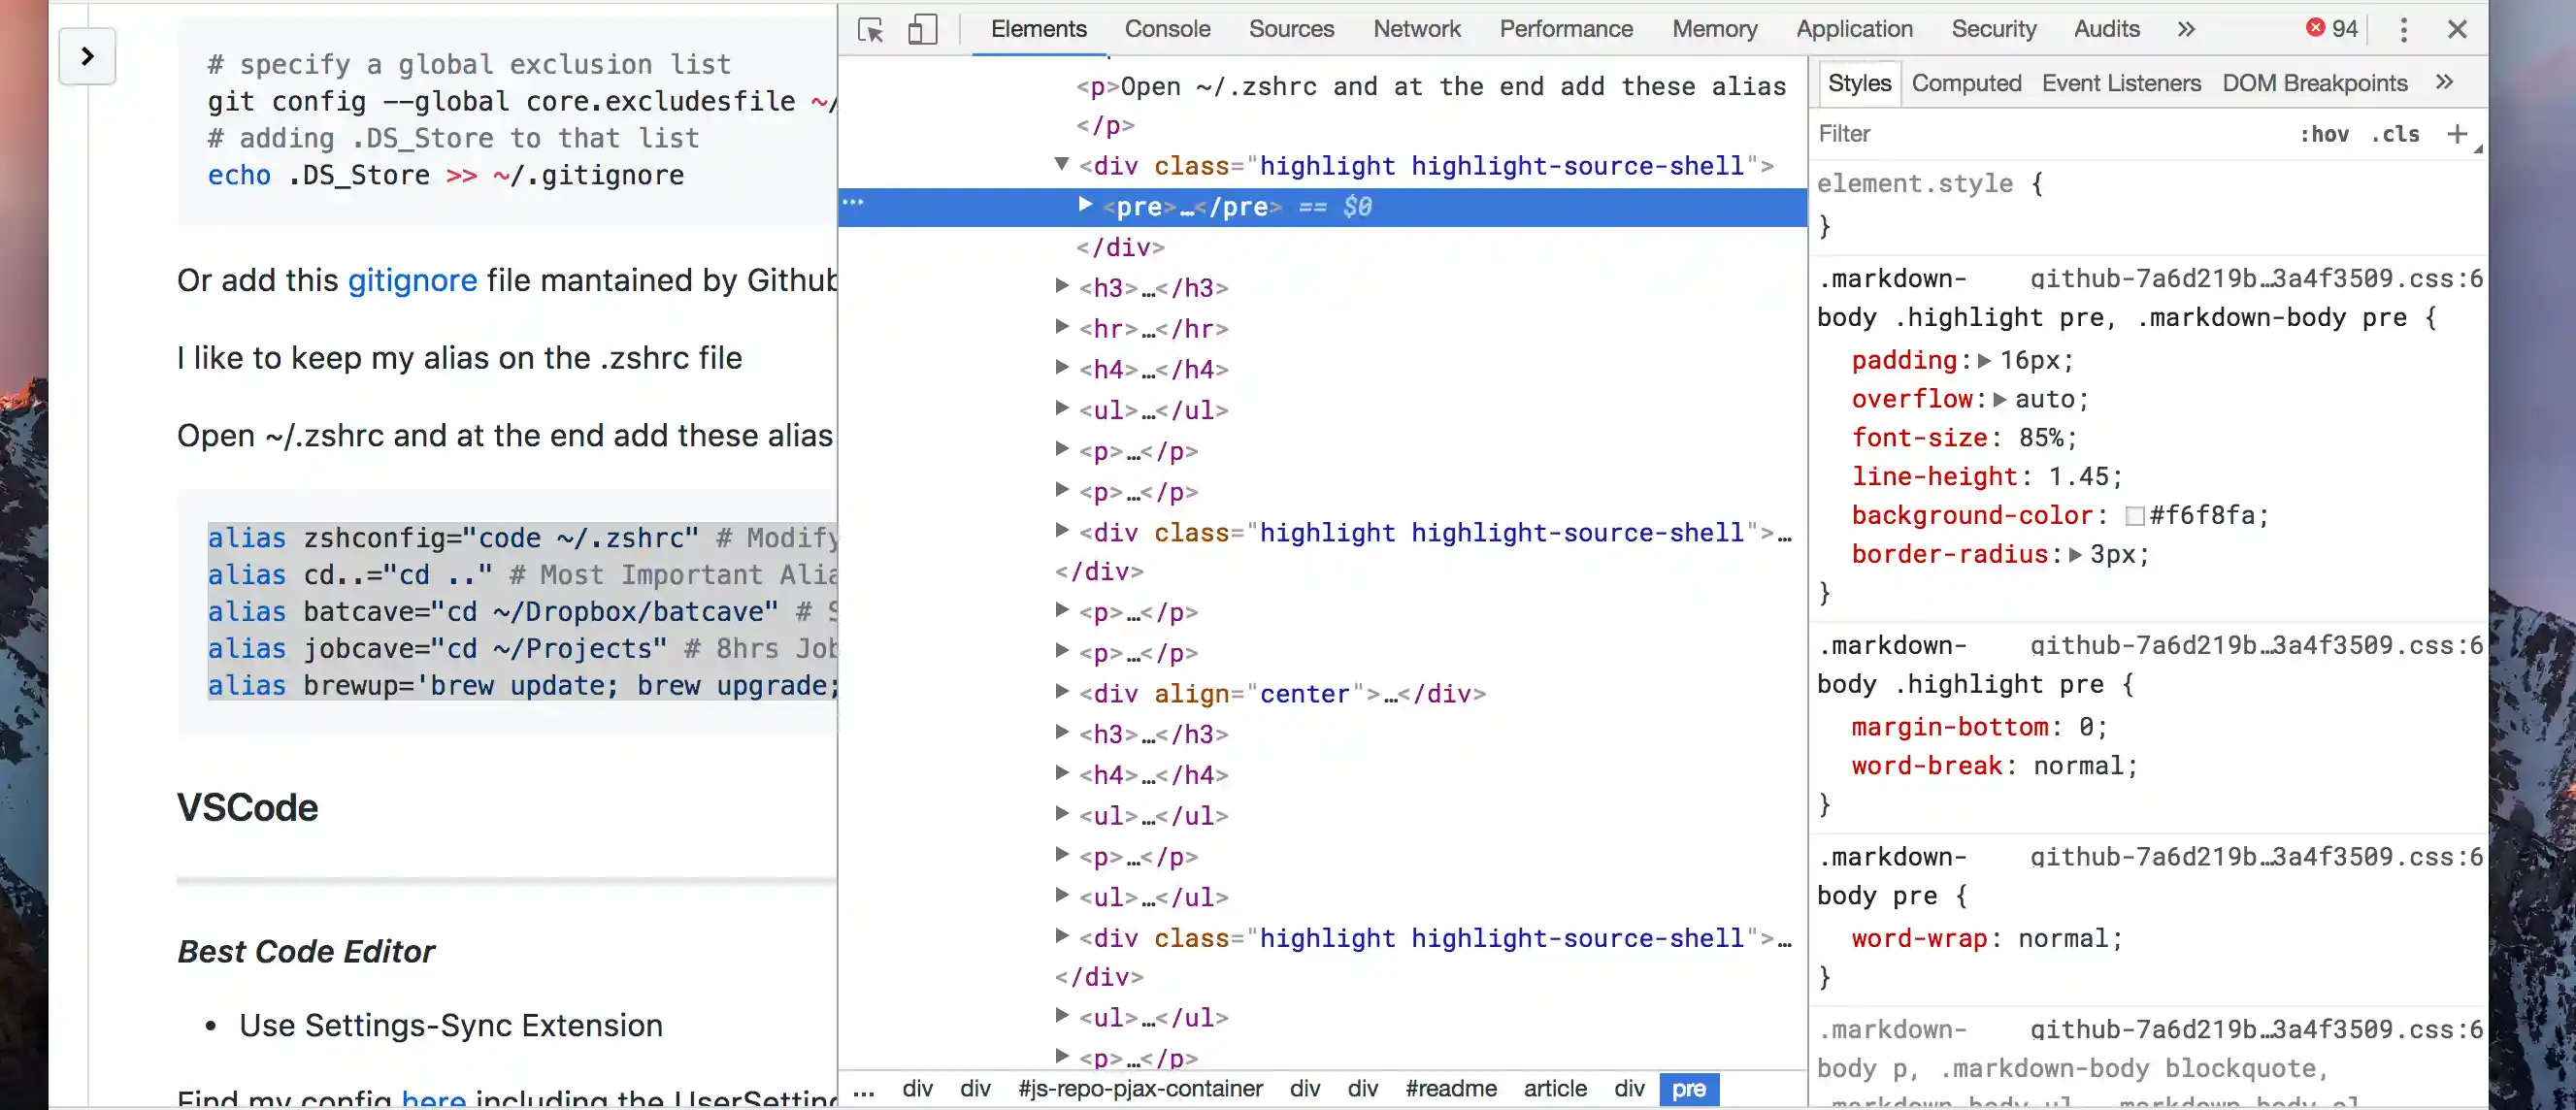Add a new style rule with plus icon
This screenshot has width=2576, height=1110.
click(2457, 134)
